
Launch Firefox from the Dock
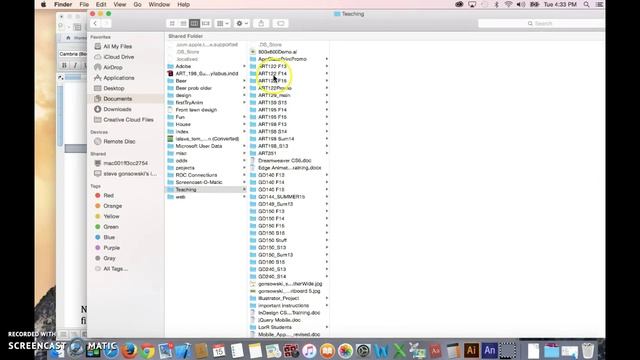point(129,351)
